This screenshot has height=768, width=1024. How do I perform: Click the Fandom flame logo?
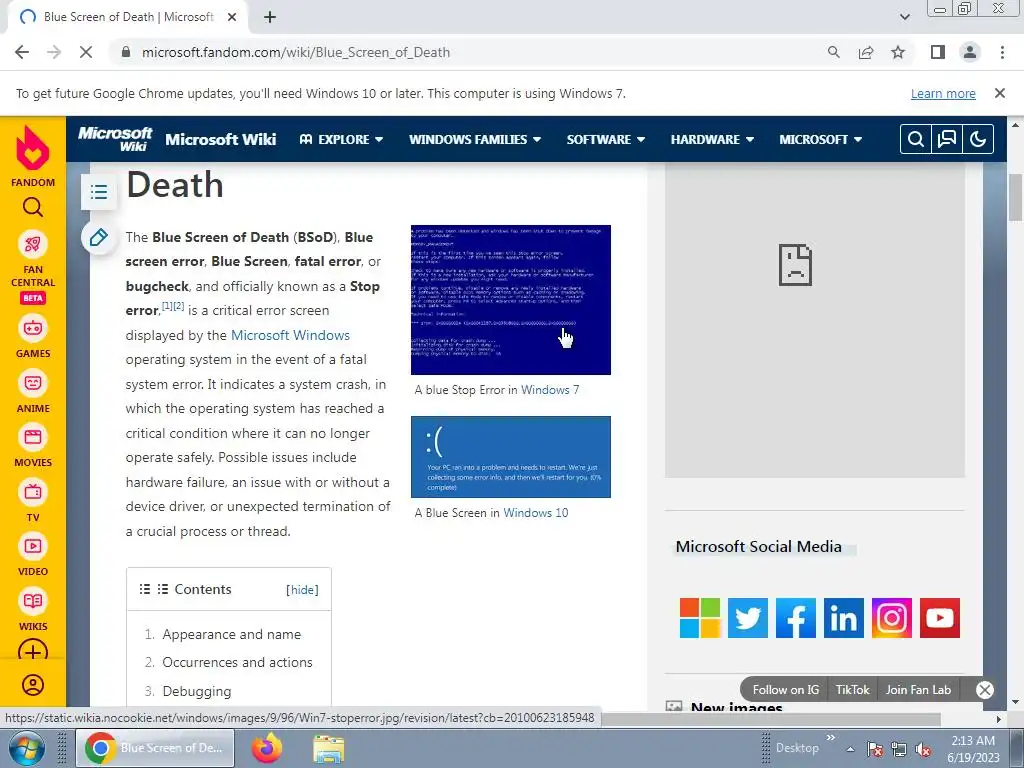(x=33, y=147)
